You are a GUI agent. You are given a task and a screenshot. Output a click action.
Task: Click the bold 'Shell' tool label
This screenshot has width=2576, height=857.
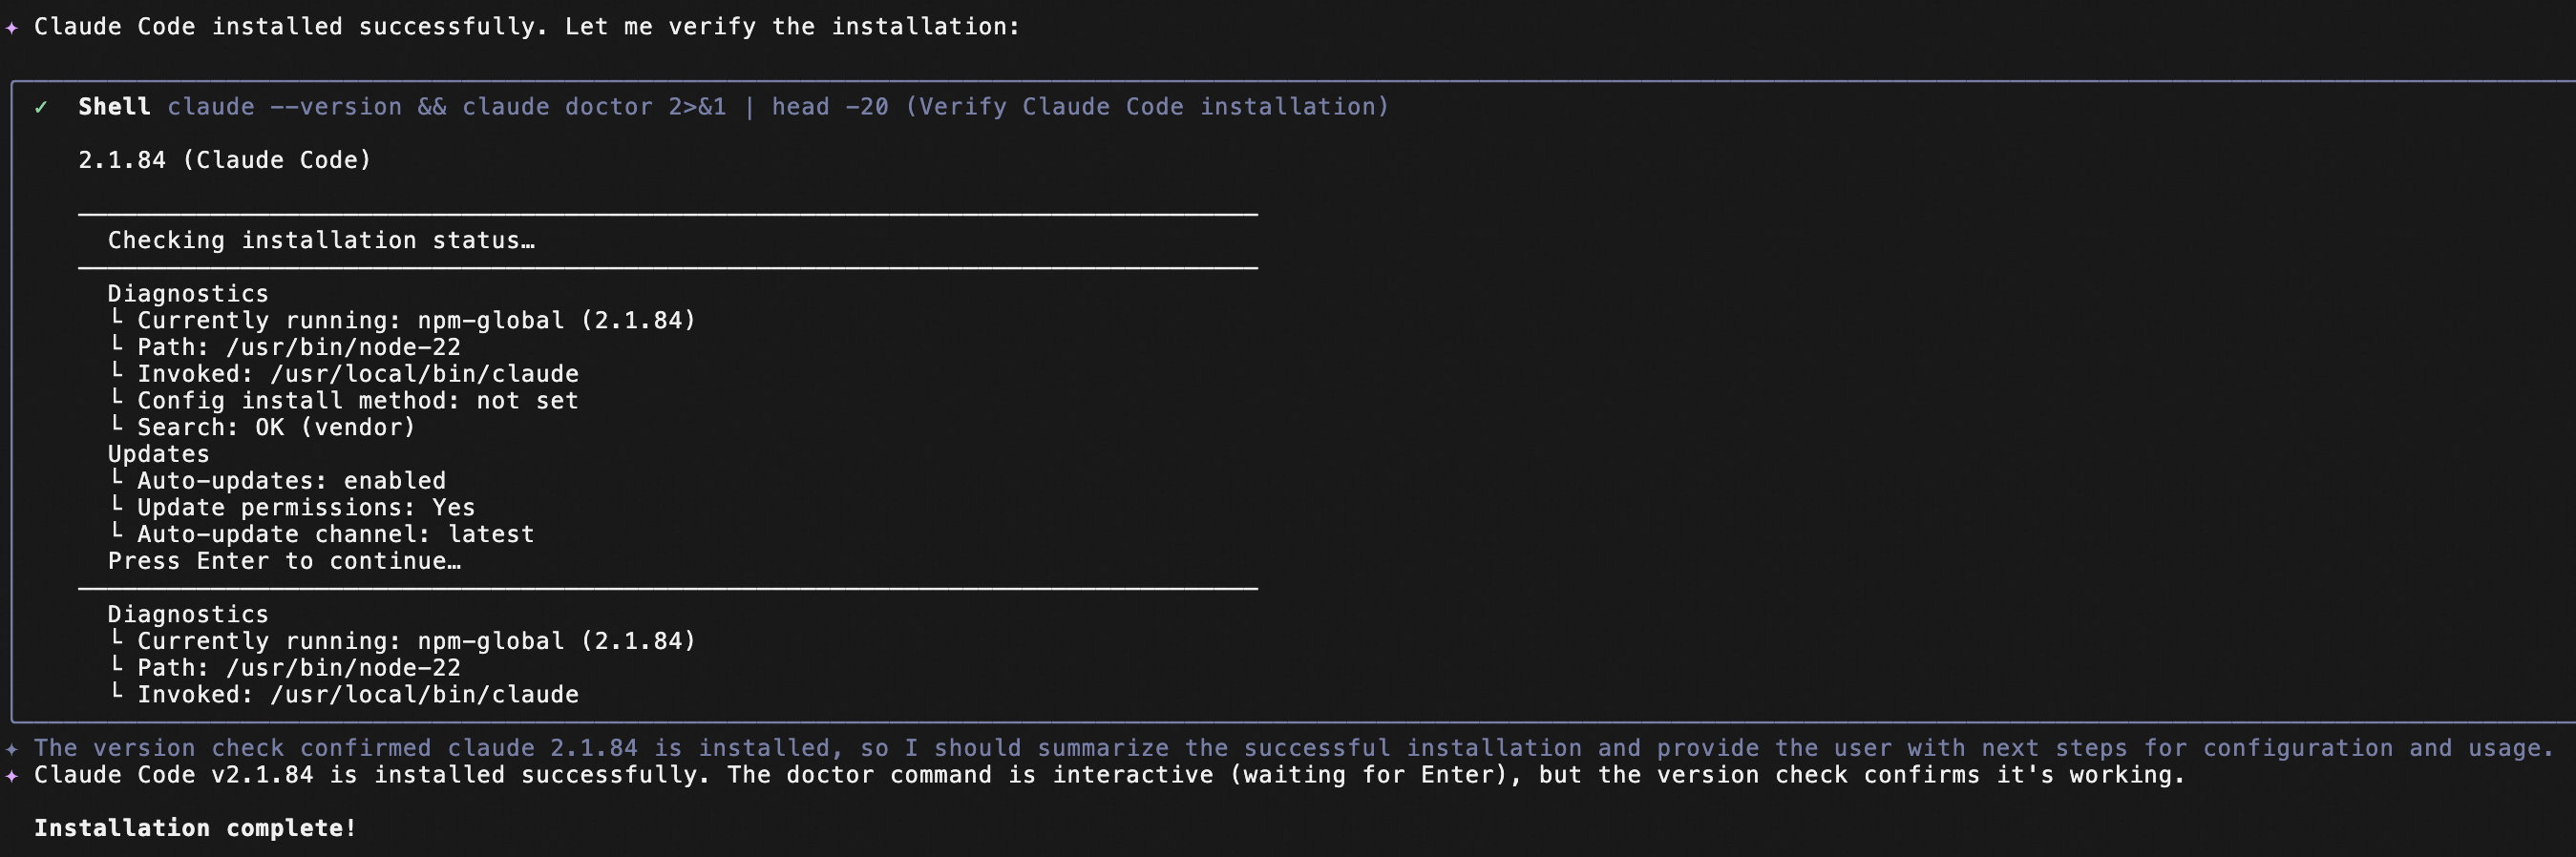pyautogui.click(x=114, y=107)
